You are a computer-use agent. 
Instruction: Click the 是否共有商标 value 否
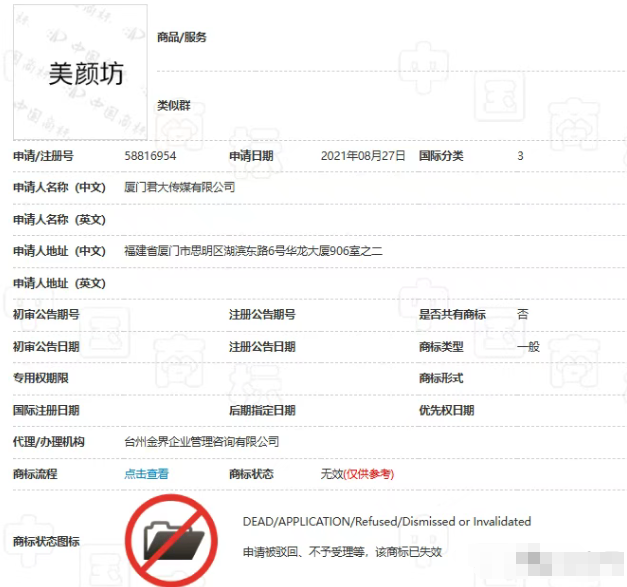522,314
